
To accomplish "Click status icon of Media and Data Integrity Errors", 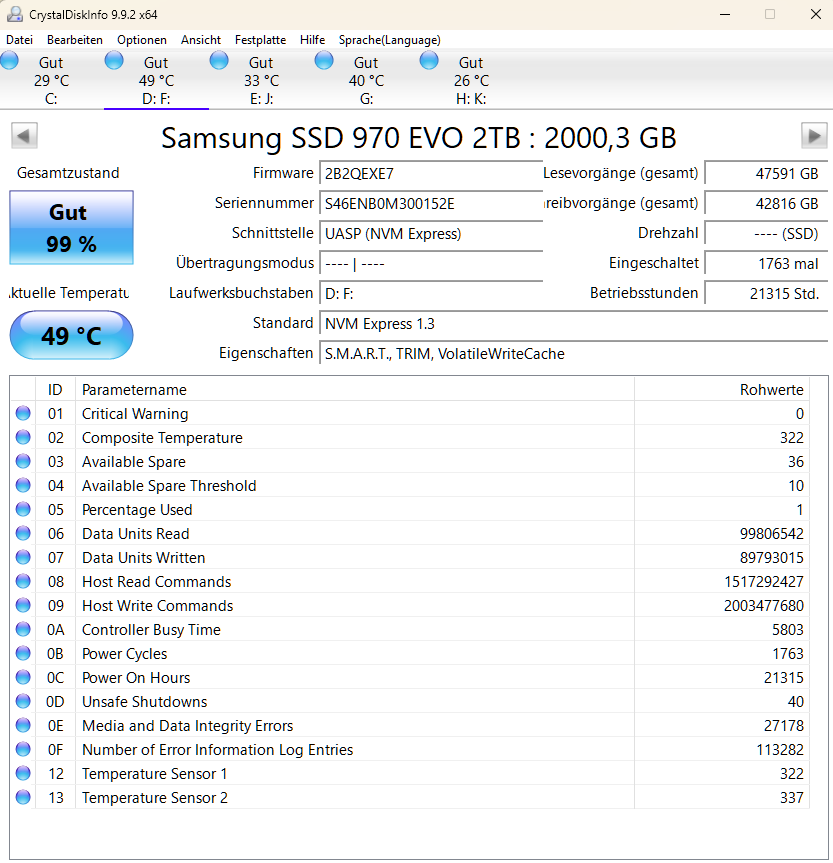I will tap(23, 725).
